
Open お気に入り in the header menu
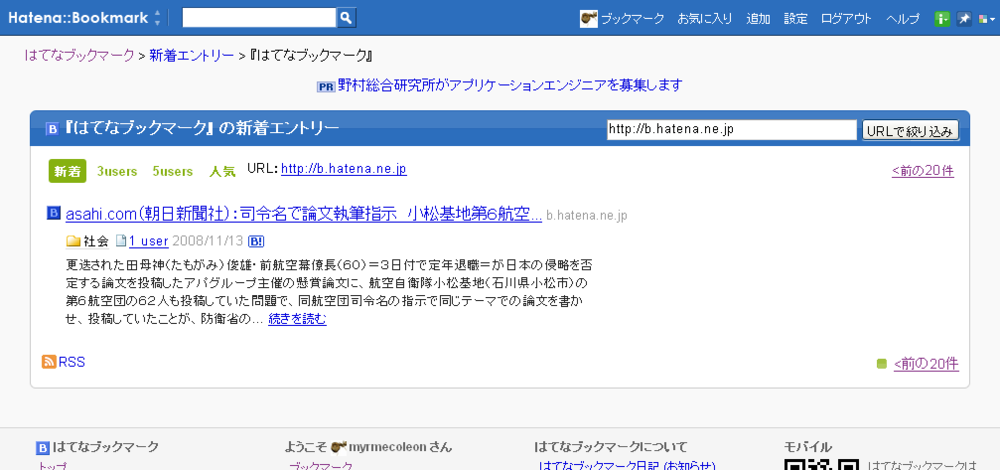click(x=705, y=18)
